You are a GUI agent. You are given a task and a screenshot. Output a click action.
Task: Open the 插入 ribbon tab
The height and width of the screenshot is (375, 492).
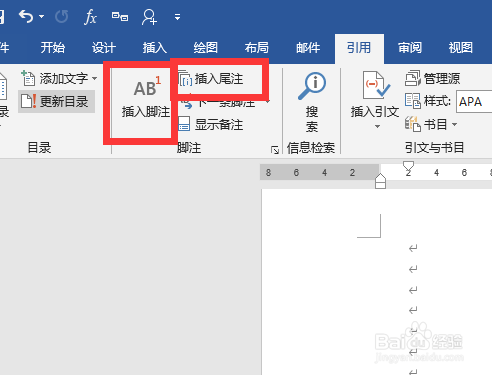pyautogui.click(x=155, y=48)
